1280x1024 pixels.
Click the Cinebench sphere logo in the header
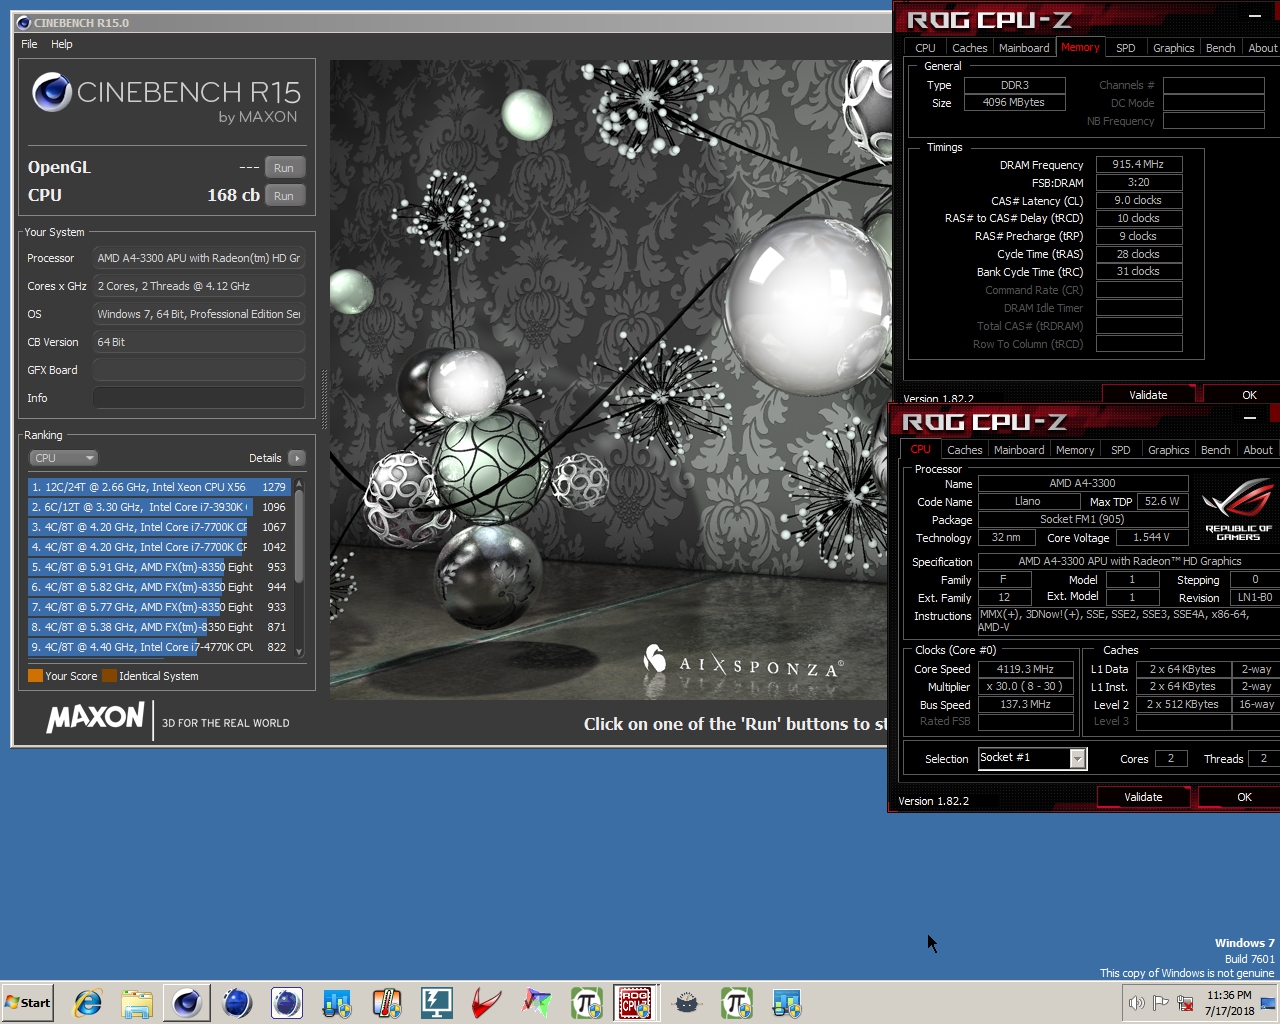coord(52,93)
